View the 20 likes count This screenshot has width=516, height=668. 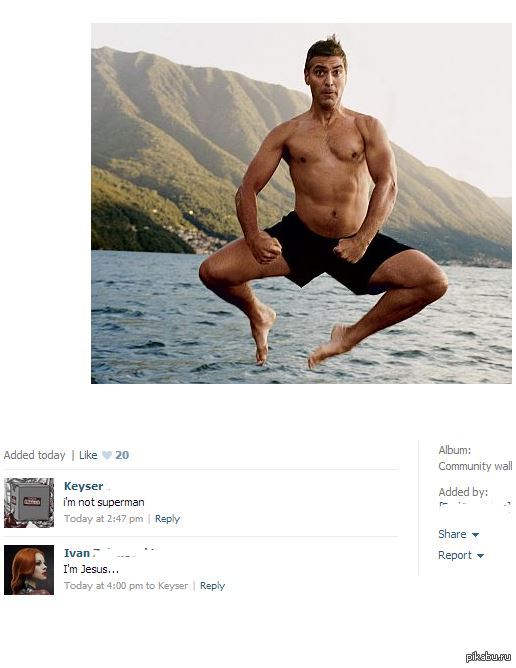pos(122,455)
